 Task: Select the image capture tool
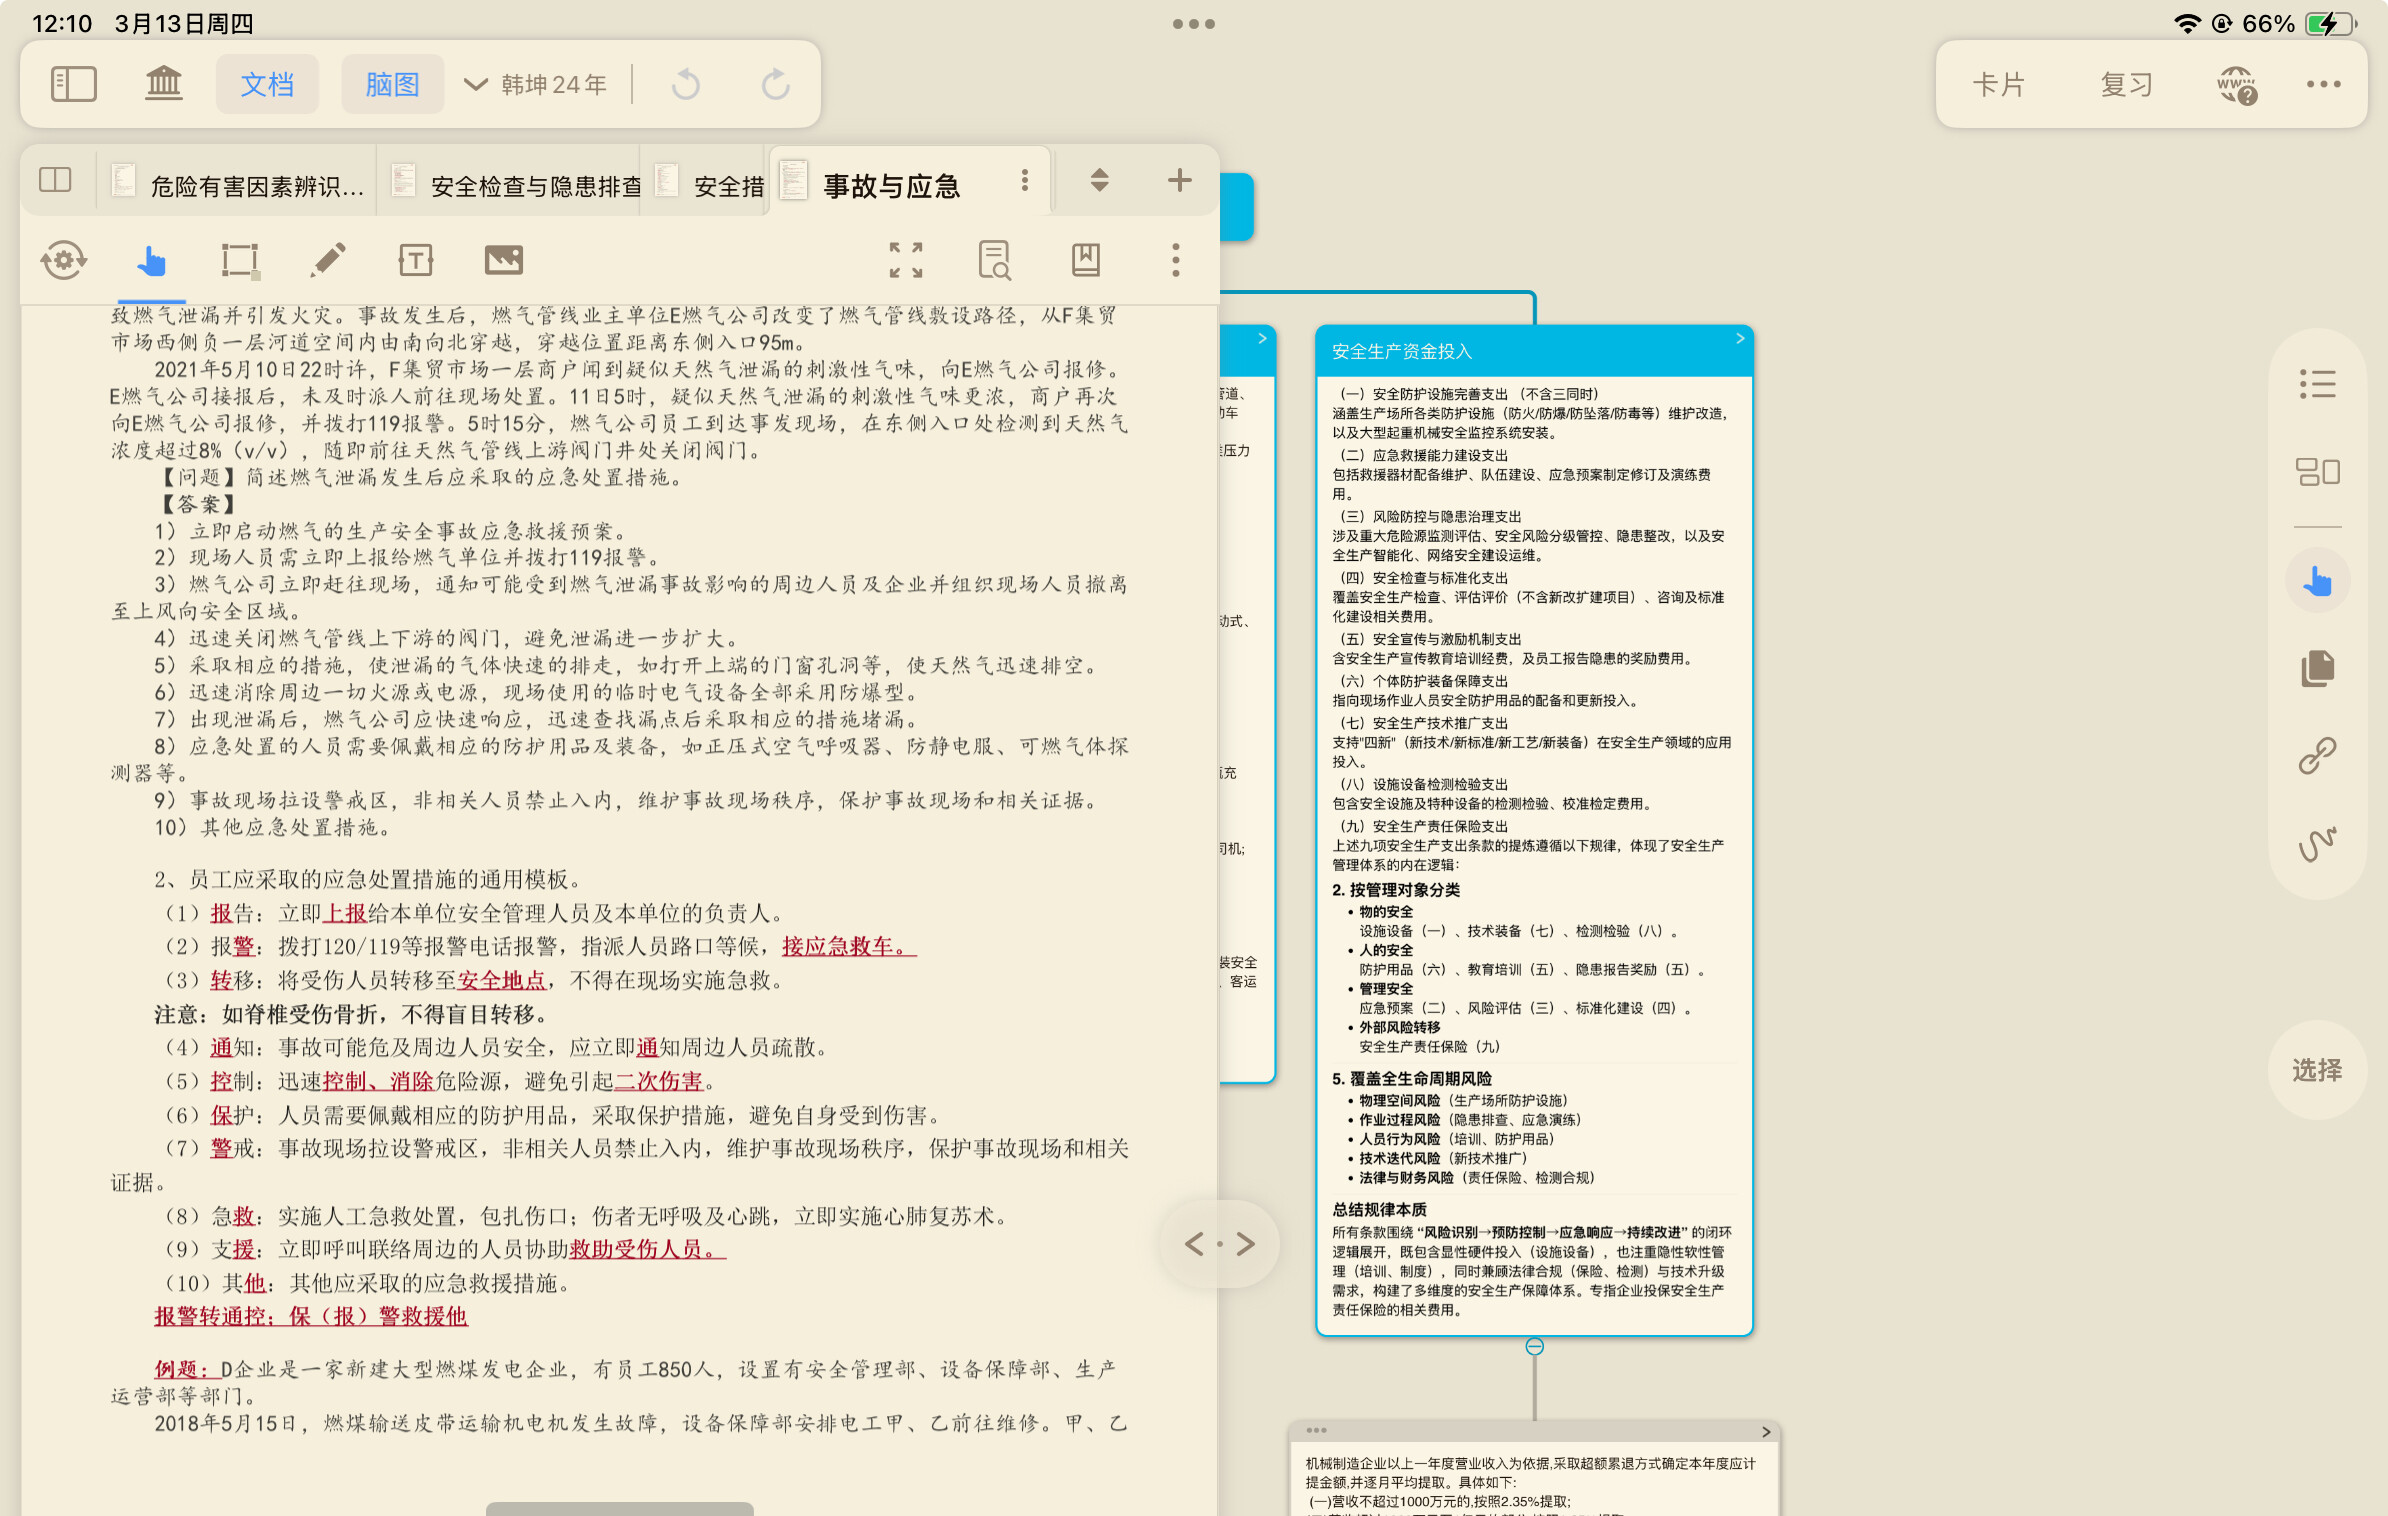click(503, 260)
